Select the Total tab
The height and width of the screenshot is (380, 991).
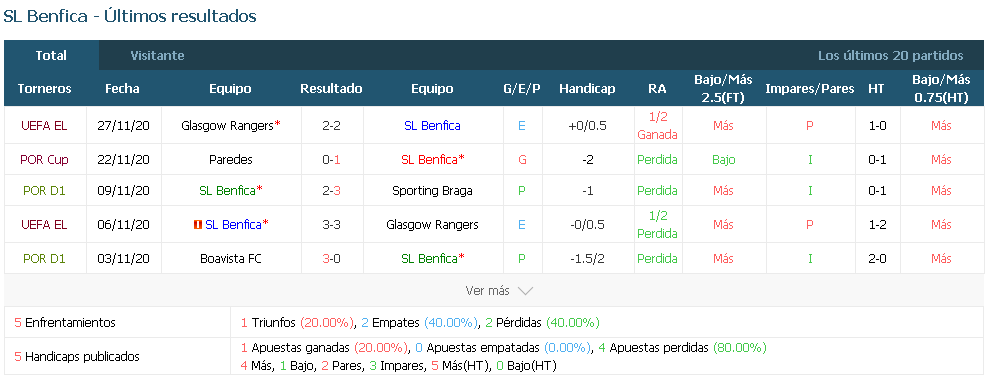point(51,56)
